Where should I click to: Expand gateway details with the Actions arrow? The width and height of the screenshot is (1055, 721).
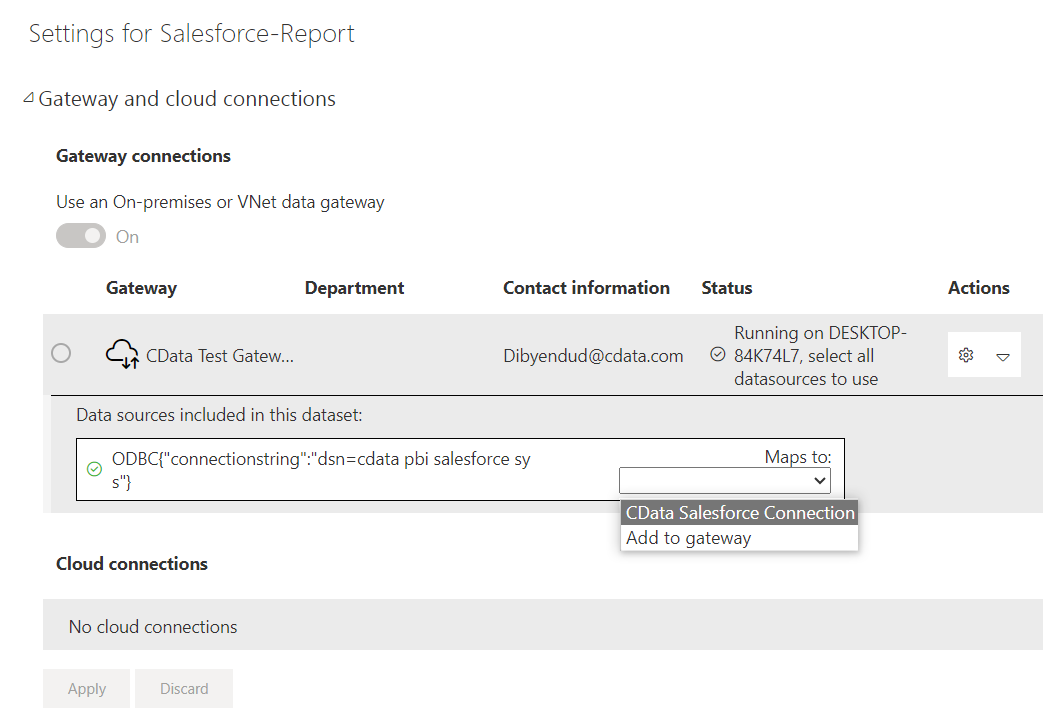pos(1003,356)
